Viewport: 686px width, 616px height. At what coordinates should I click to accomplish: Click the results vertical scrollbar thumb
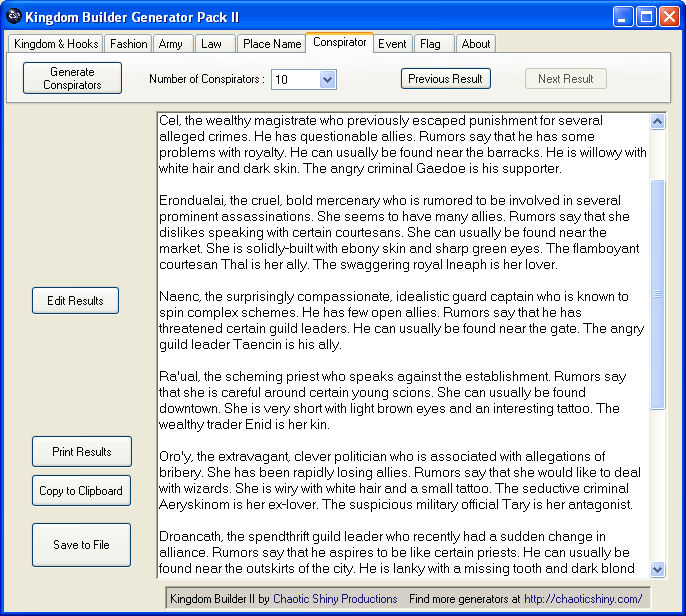pyautogui.click(x=658, y=294)
